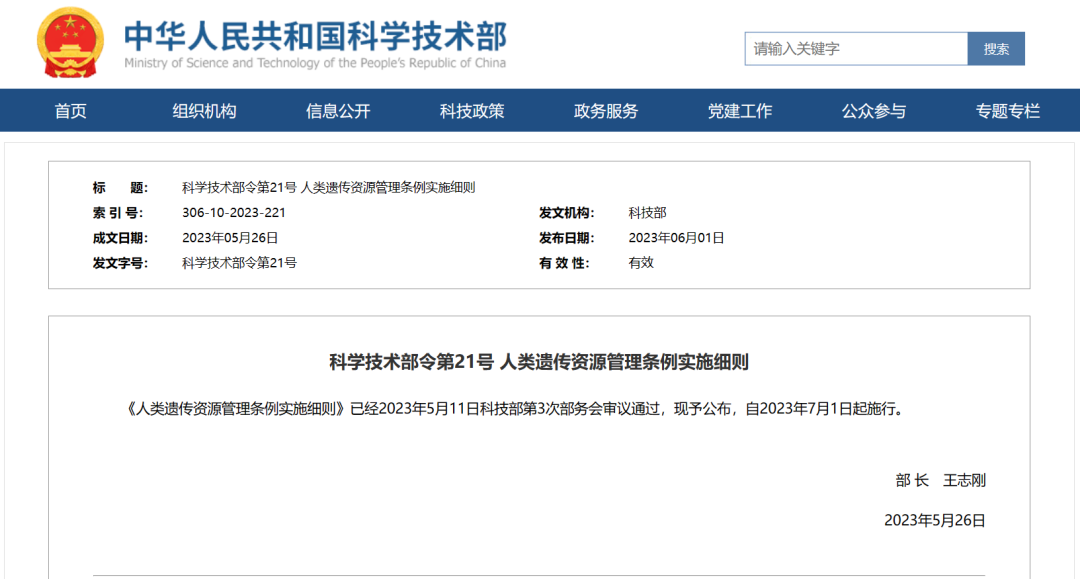Open the 专题专栏 navigation item

[x=1008, y=111]
